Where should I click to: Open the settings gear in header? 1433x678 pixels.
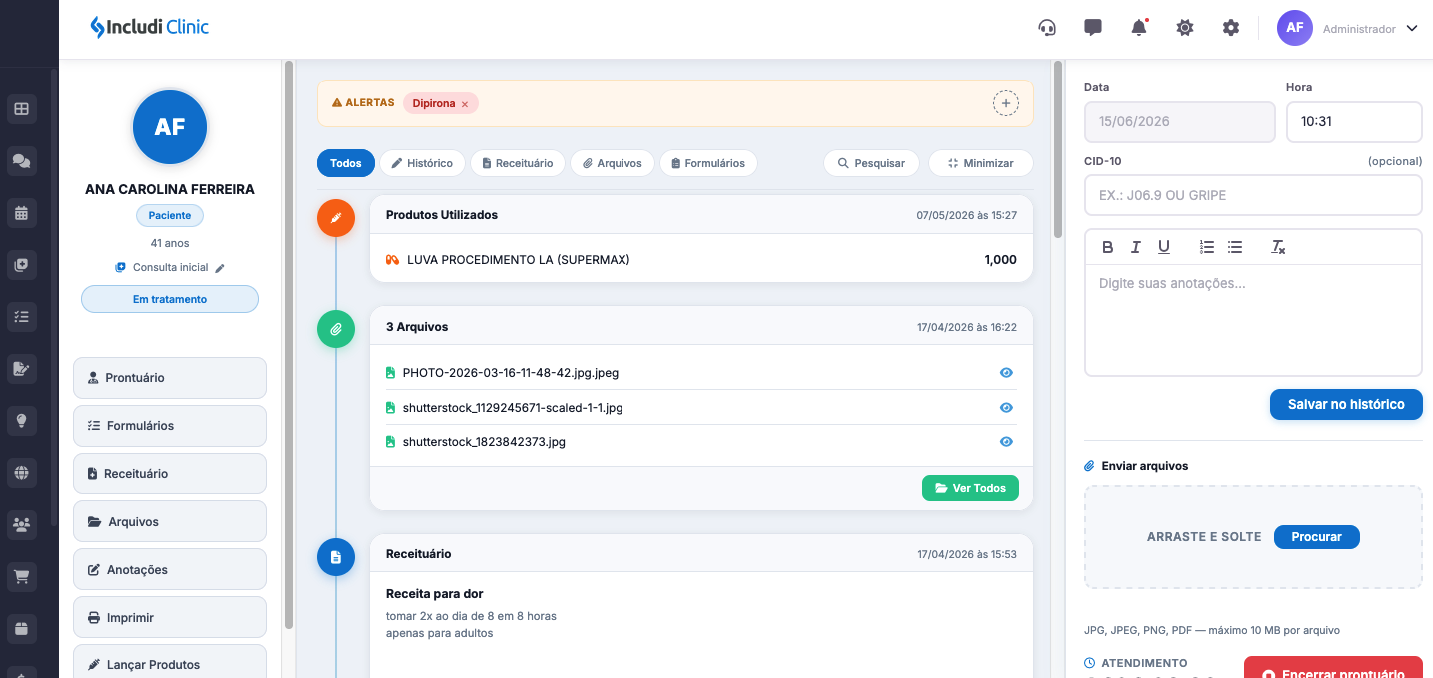tap(1231, 28)
